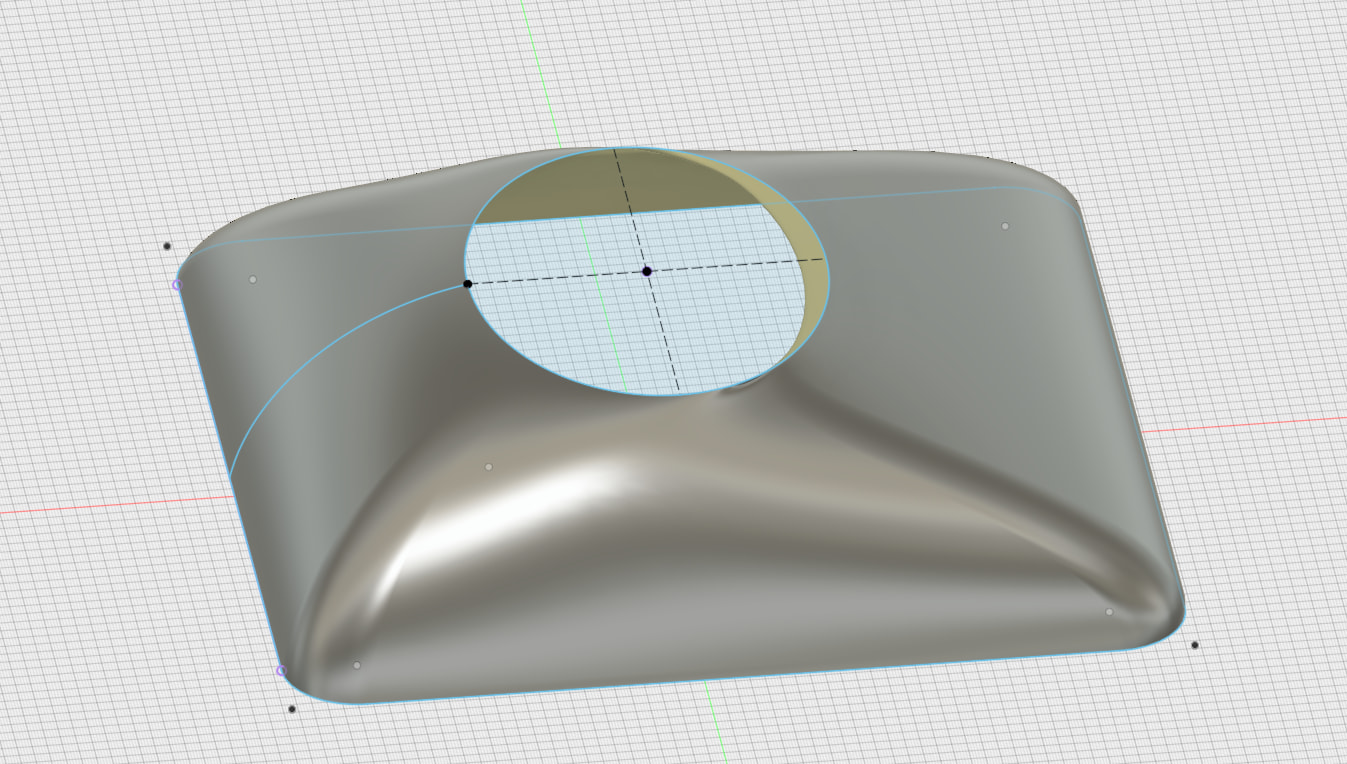
Task: Select black point outside the bottom-left corner
Action: [x=292, y=709]
